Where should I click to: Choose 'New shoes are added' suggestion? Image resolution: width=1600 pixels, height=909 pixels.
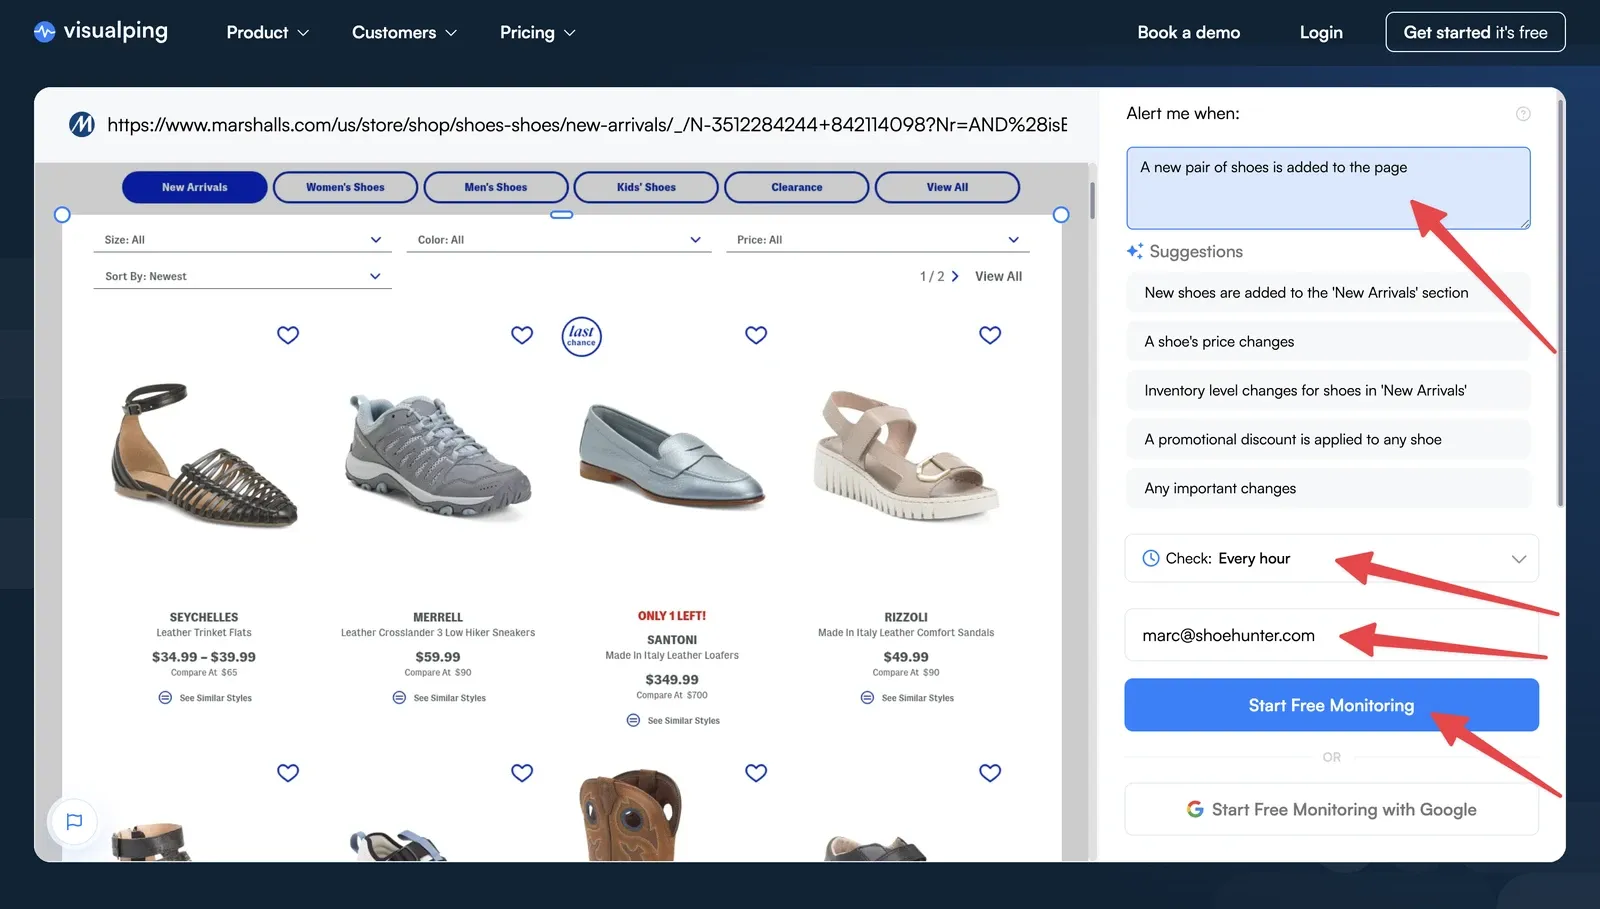[x=1328, y=293]
